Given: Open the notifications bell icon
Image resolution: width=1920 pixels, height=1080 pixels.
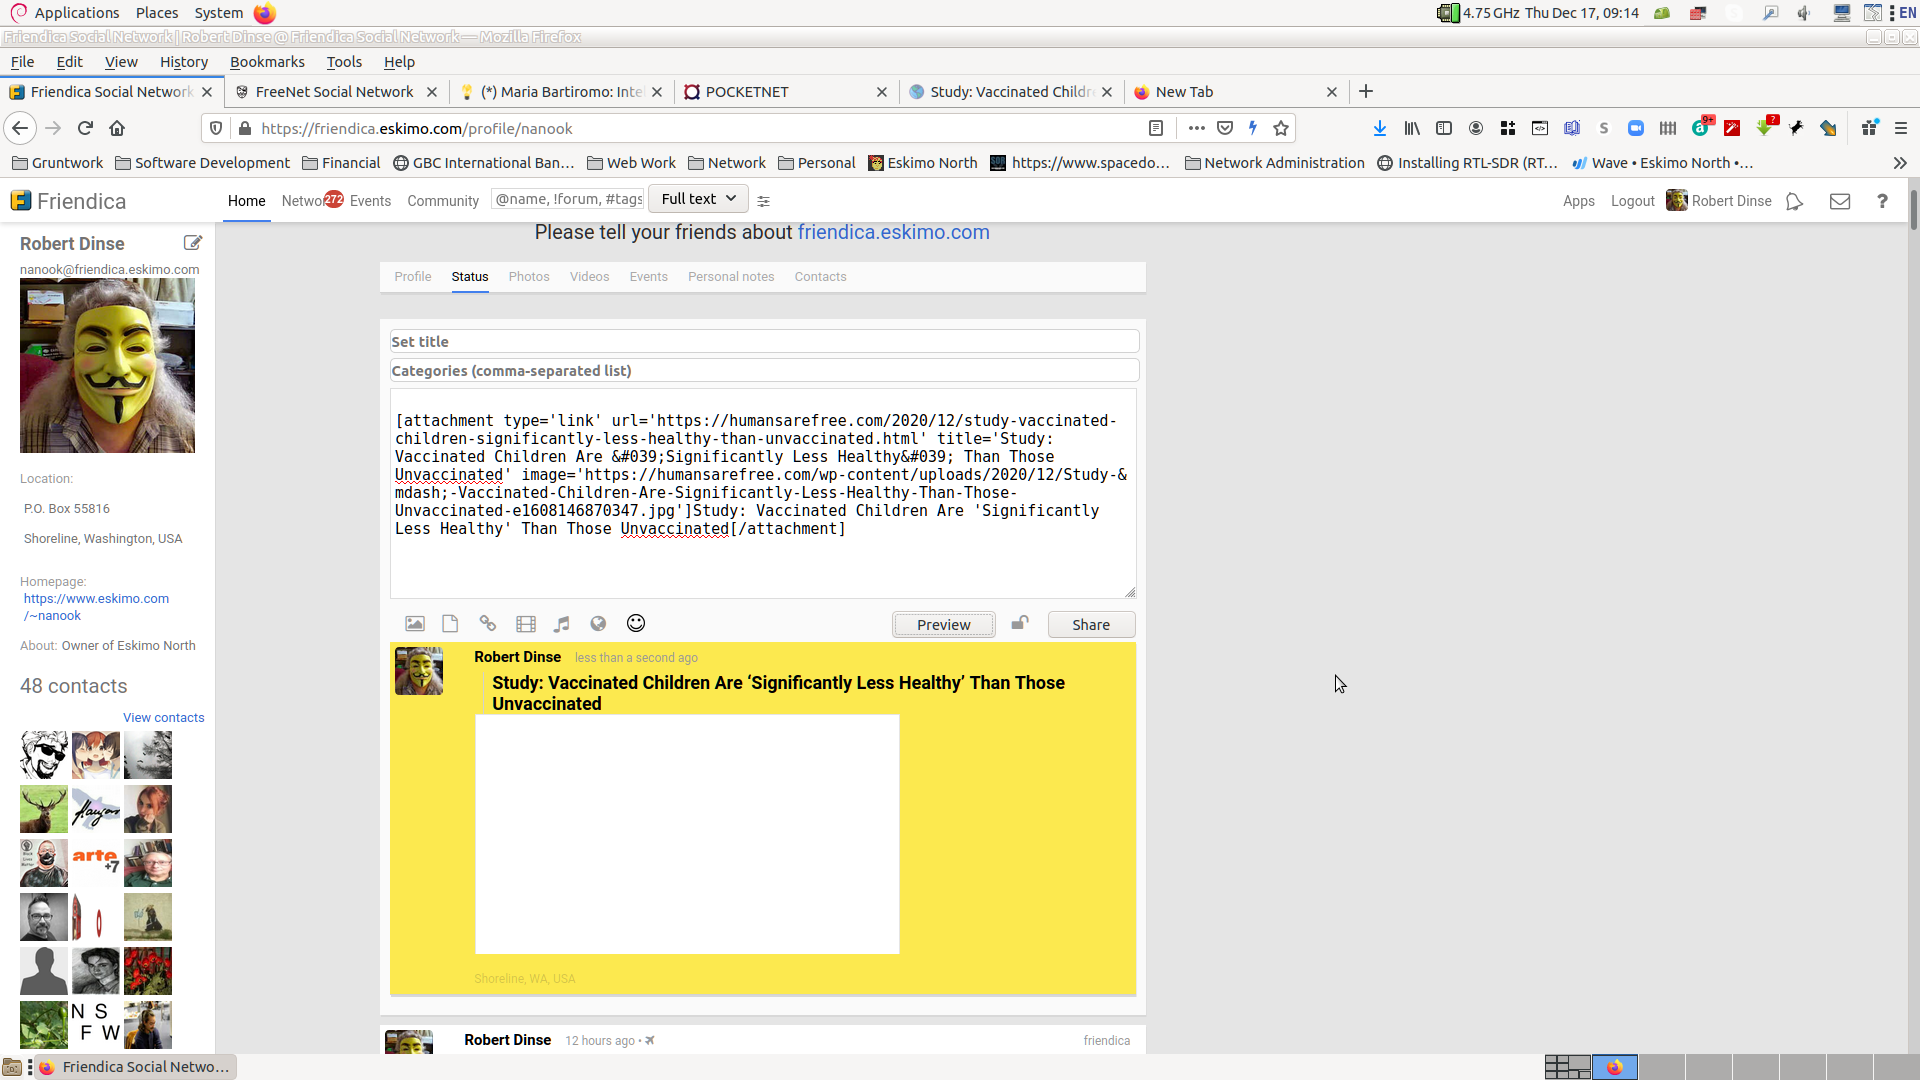Looking at the screenshot, I should pyautogui.click(x=1794, y=201).
